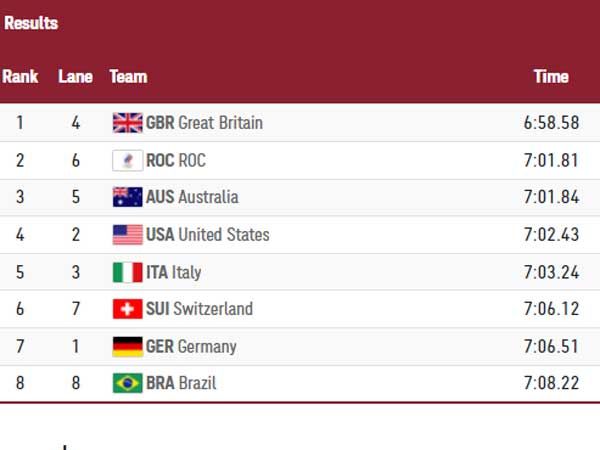Viewport: 600px width, 450px height.
Task: Click the Australia flag icon
Action: coord(127,197)
